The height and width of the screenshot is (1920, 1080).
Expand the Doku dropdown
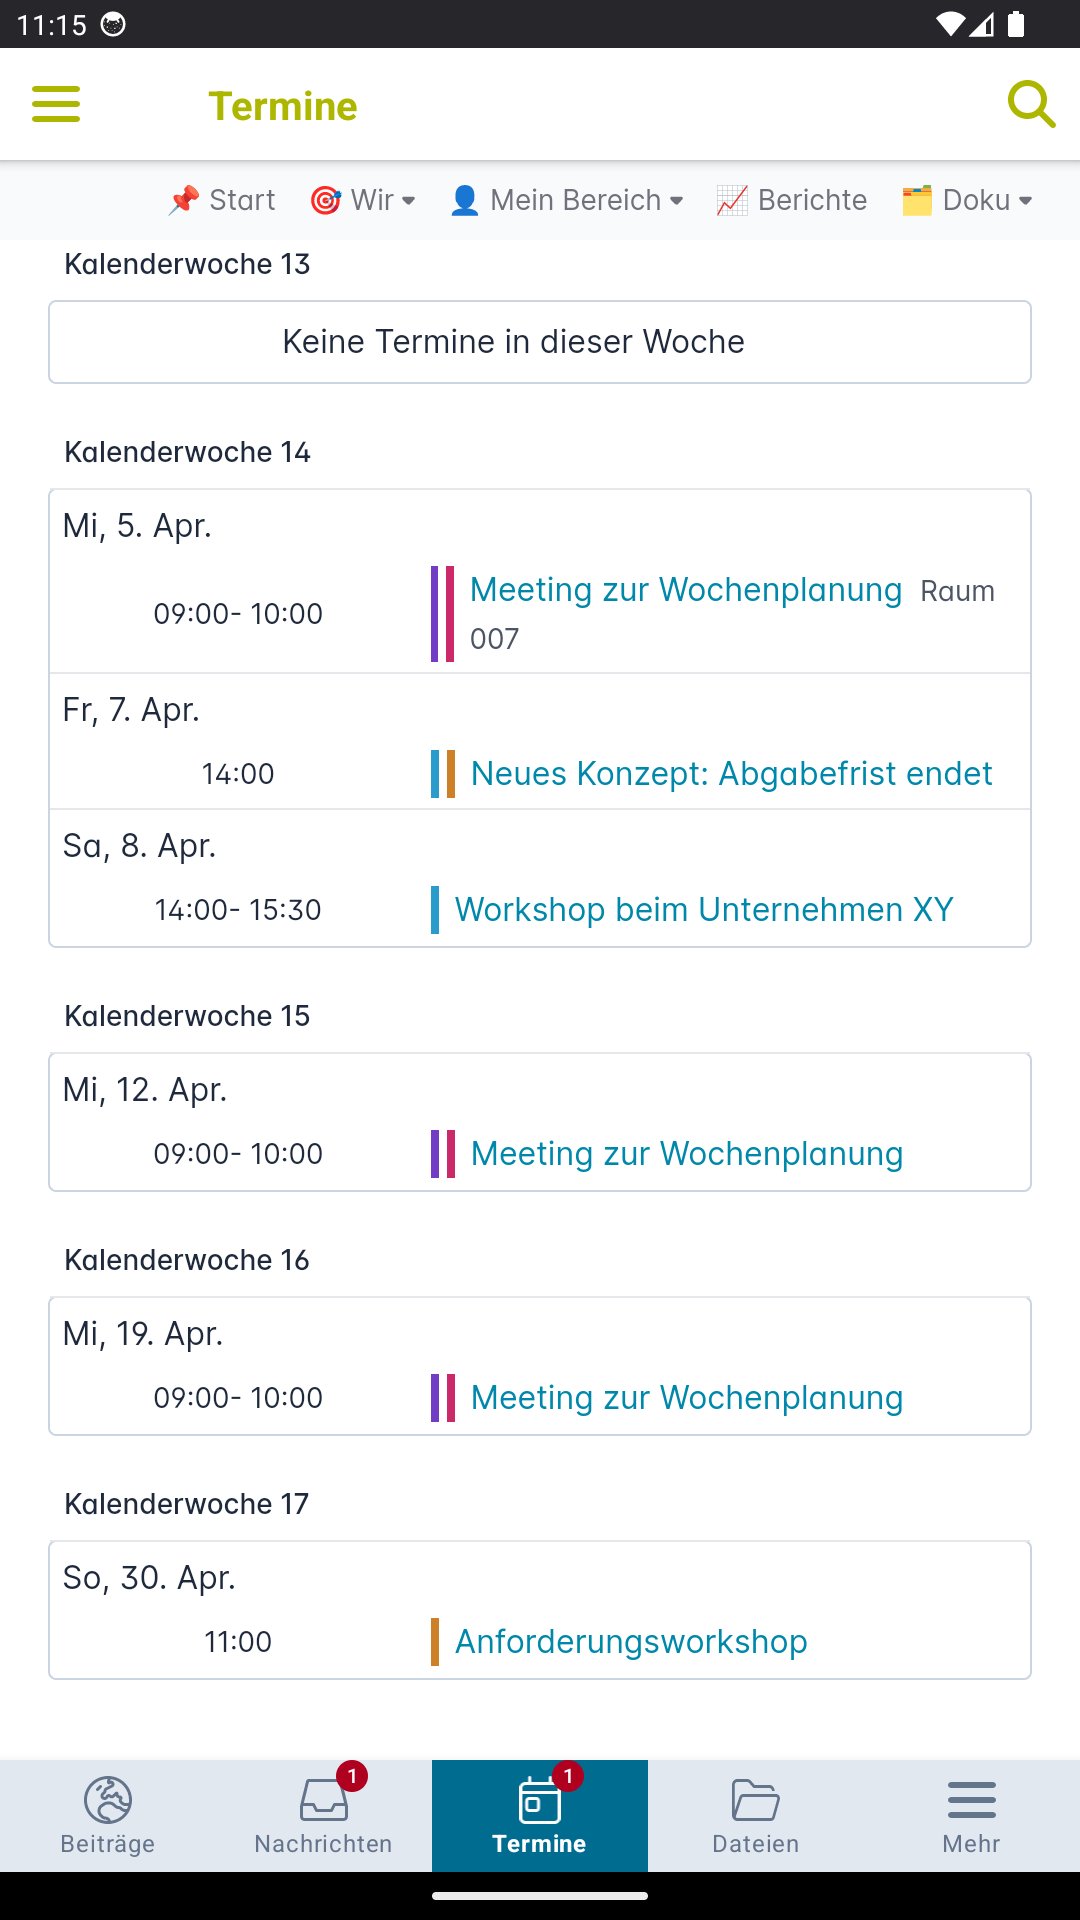[967, 200]
